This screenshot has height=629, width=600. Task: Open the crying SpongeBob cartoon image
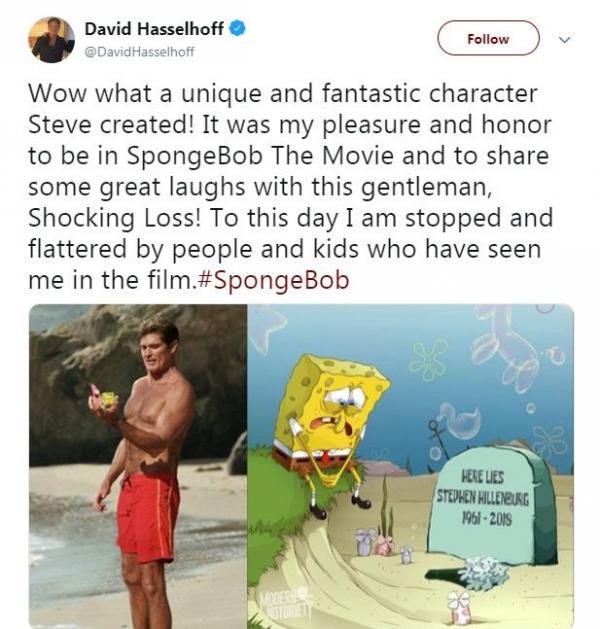coord(410,466)
